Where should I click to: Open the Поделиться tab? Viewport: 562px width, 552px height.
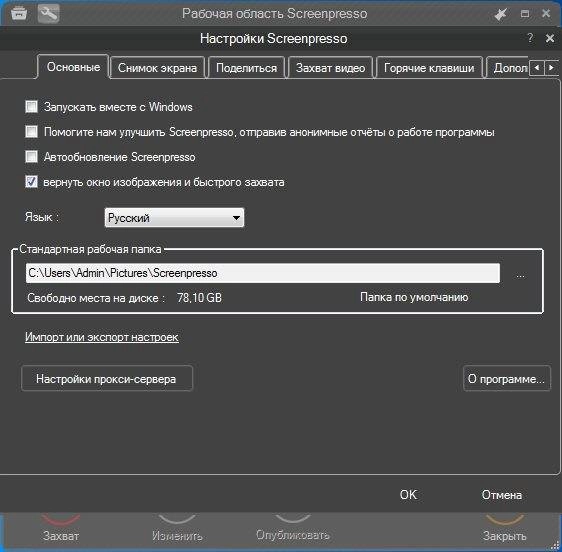pos(247,68)
